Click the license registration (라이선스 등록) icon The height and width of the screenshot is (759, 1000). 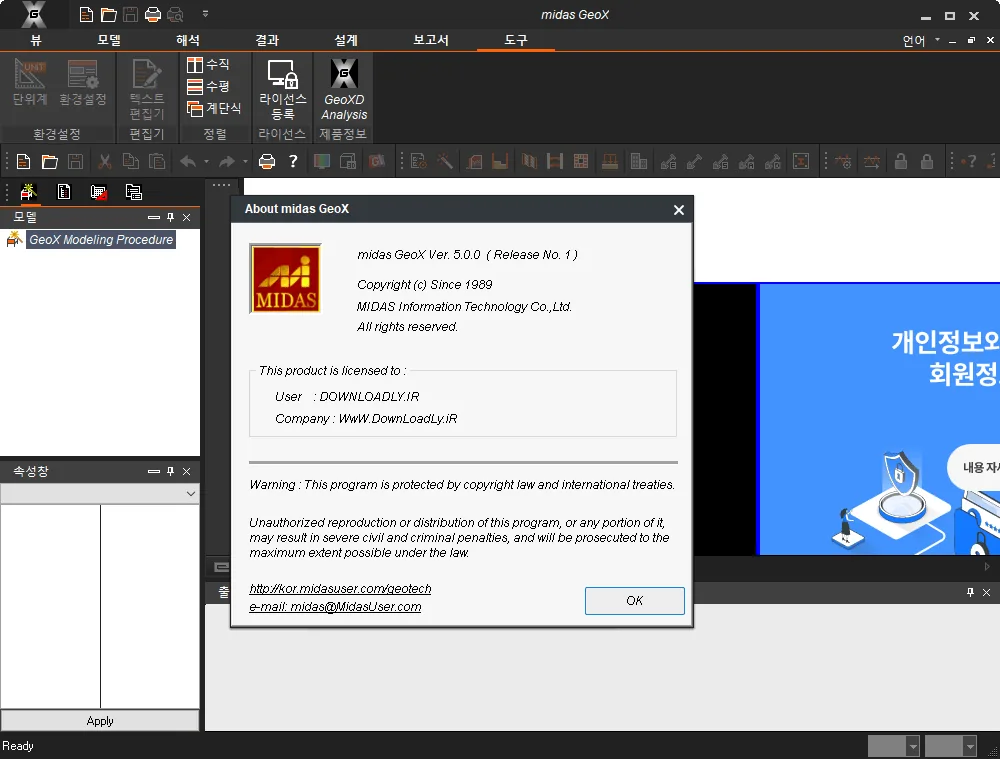pos(283,89)
